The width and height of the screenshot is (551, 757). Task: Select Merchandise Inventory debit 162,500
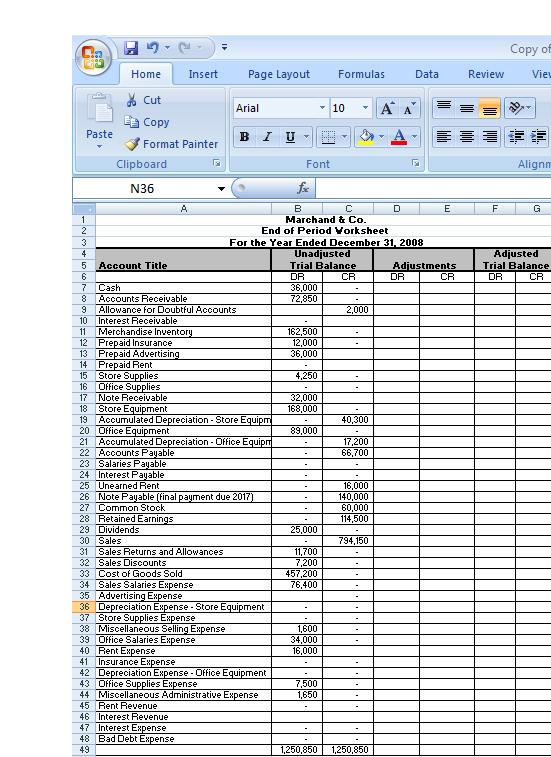tap(297, 332)
